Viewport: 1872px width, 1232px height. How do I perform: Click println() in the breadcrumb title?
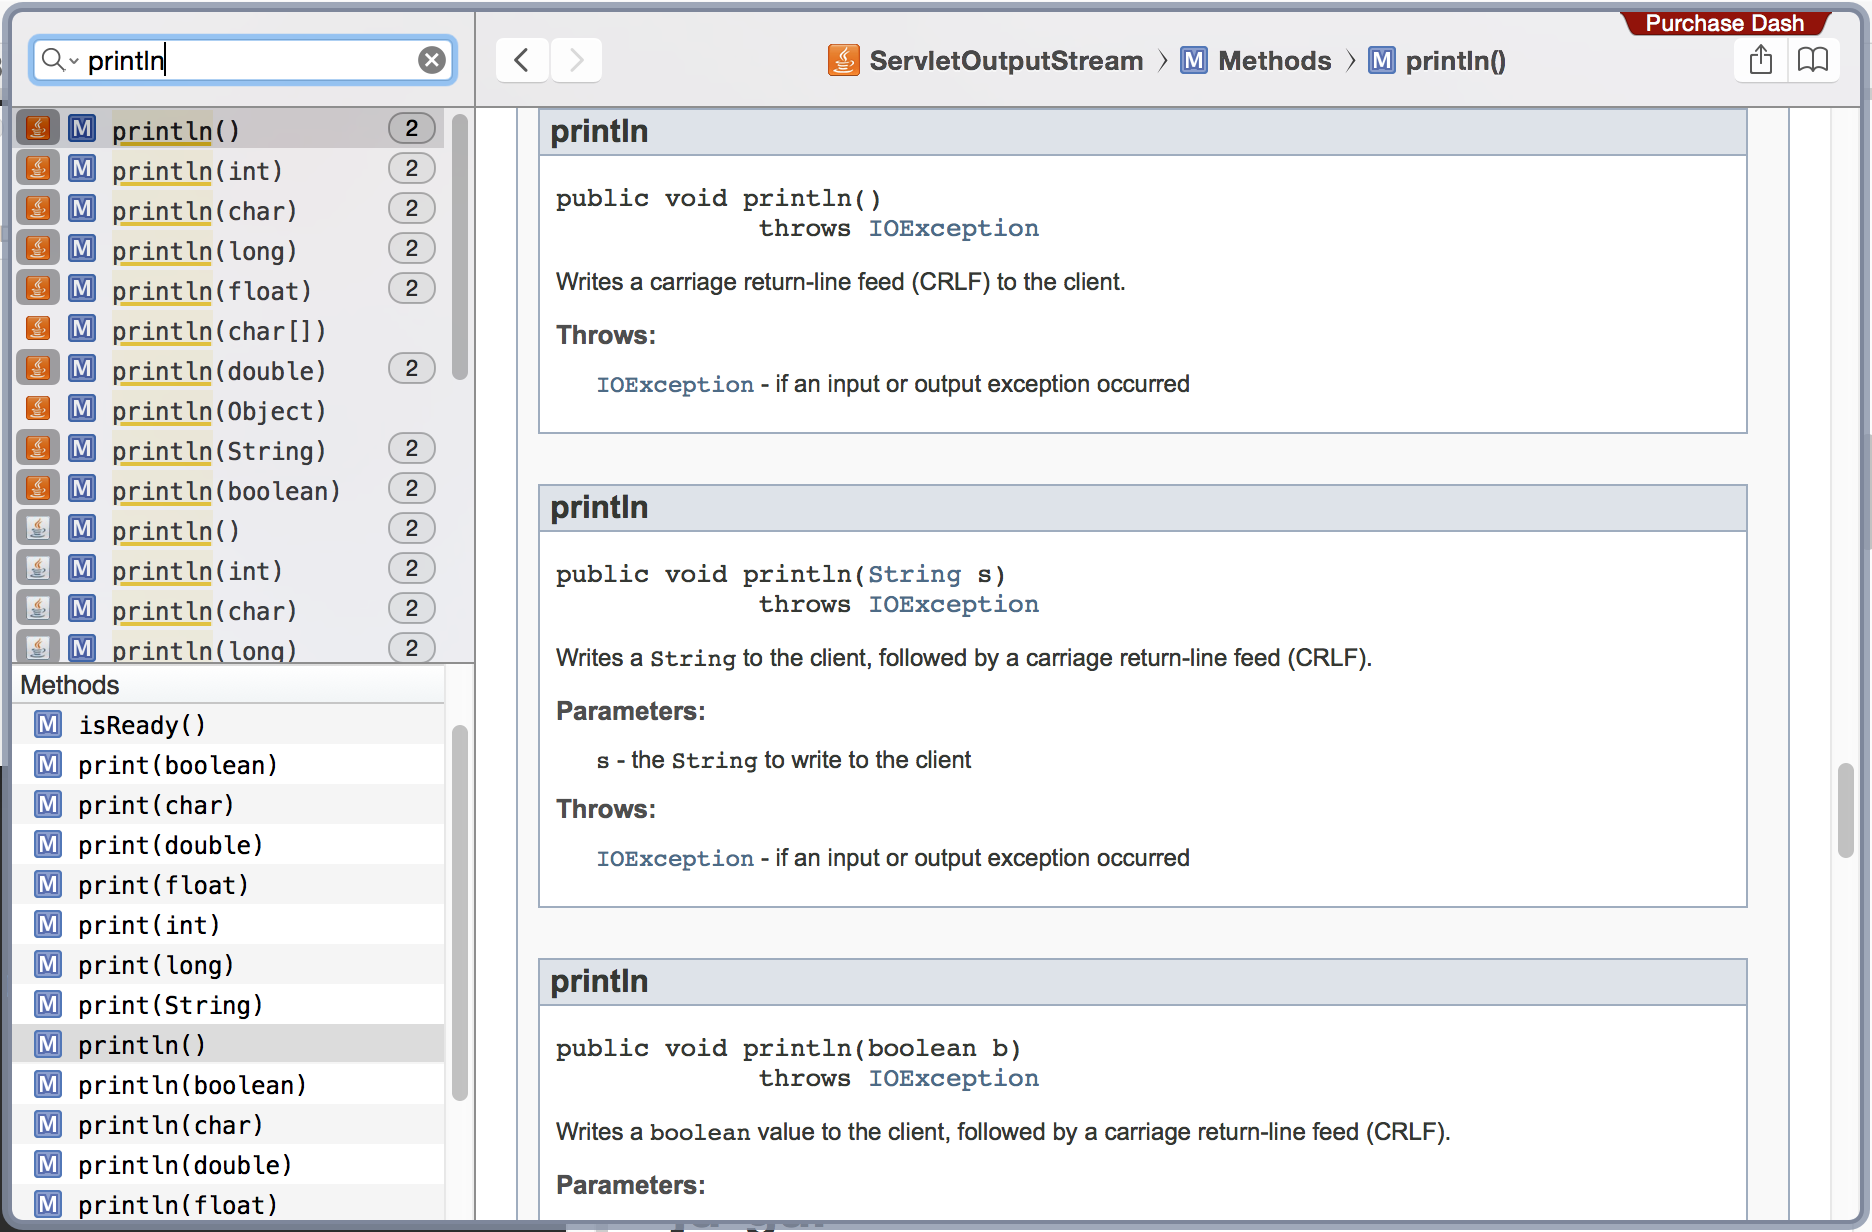(x=1455, y=61)
